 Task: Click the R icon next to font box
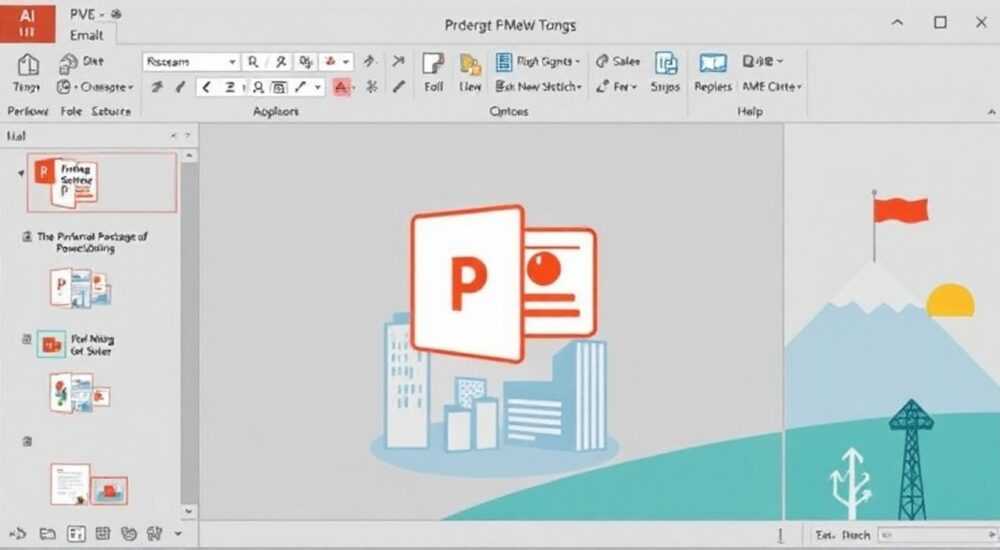pyautogui.click(x=253, y=62)
